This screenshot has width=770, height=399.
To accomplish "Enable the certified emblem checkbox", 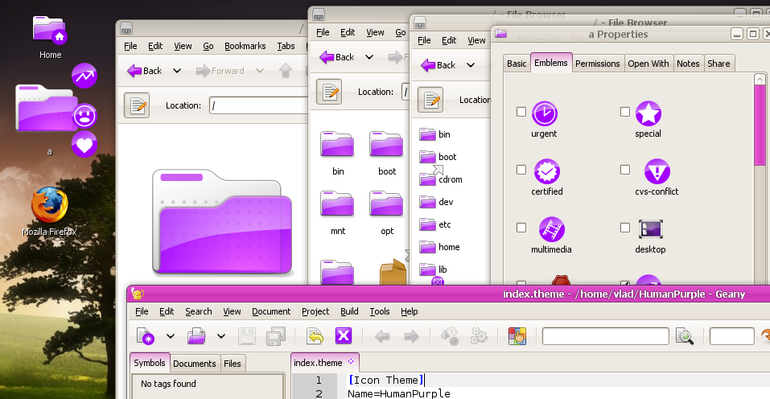I will pyautogui.click(x=521, y=170).
